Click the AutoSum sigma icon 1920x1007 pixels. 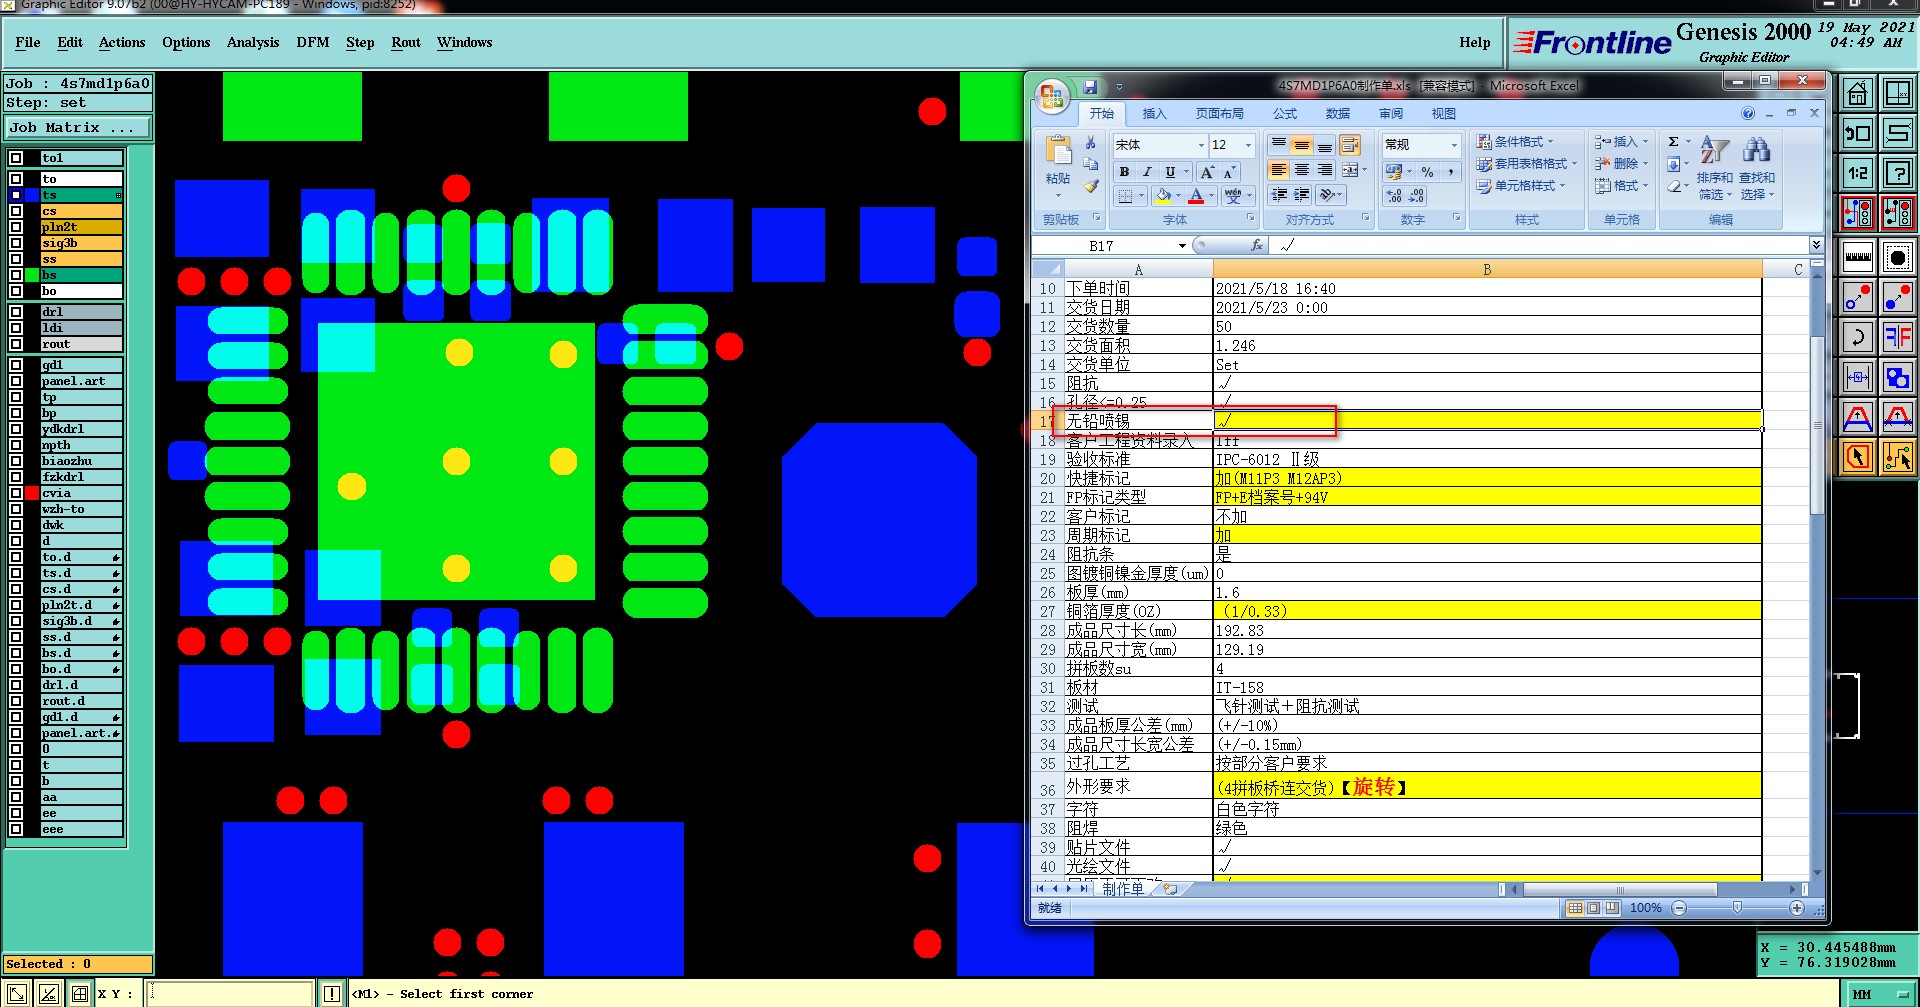[1673, 142]
